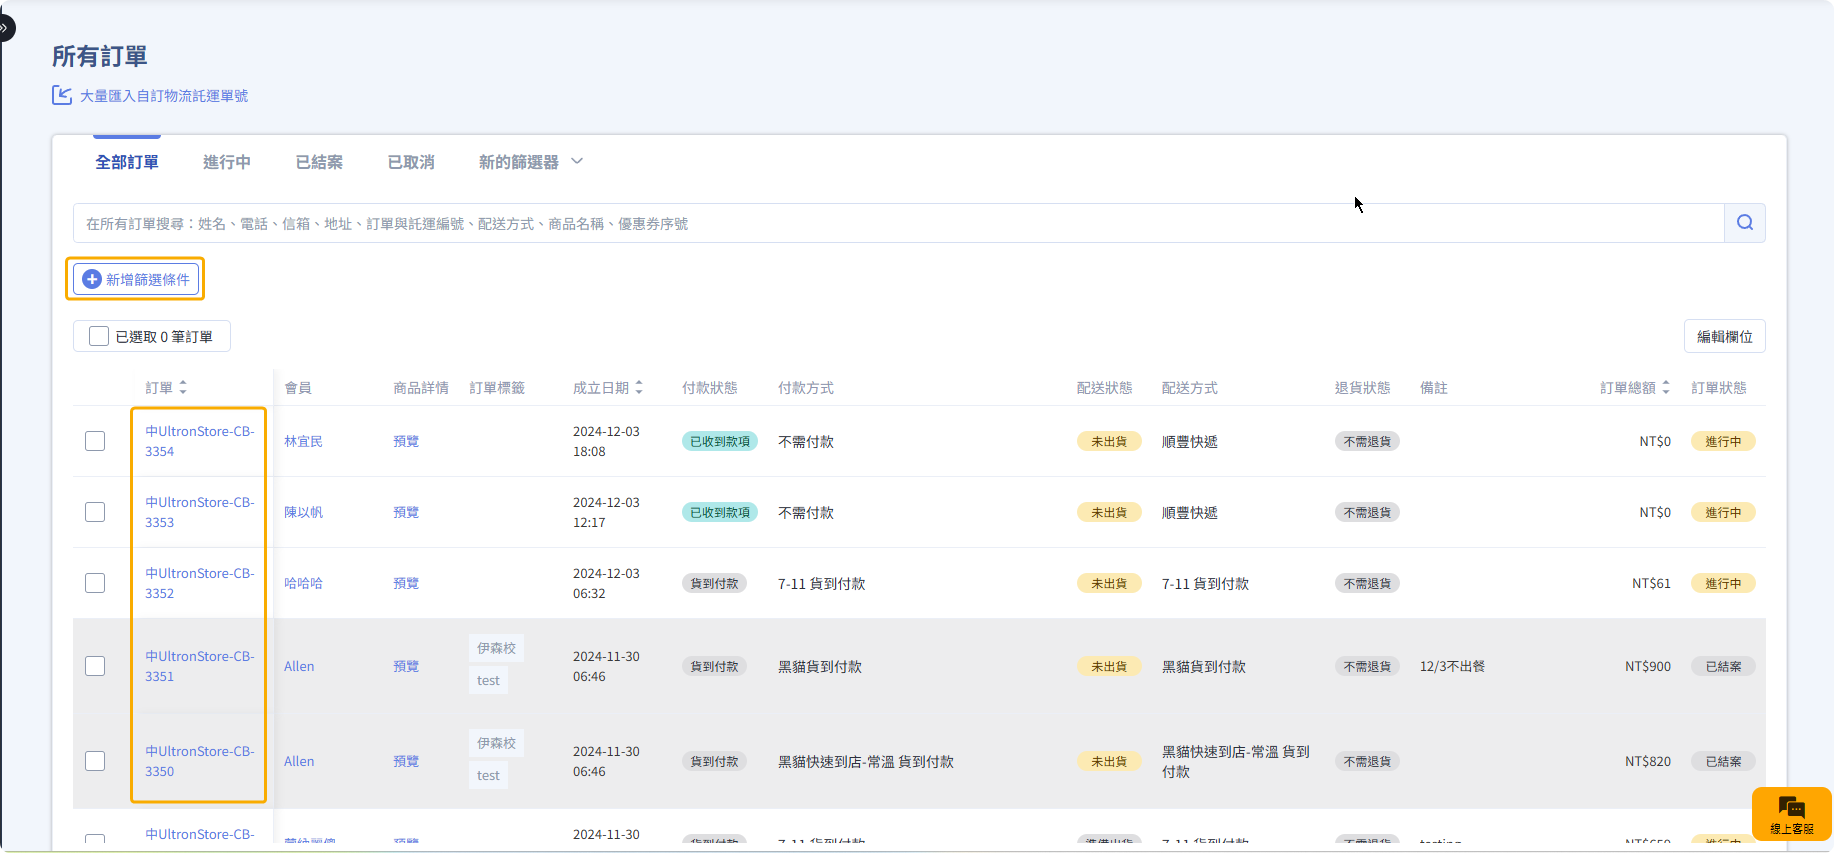1834x853 pixels.
Task: Click the 訂單狀態 column header
Action: point(1718,387)
